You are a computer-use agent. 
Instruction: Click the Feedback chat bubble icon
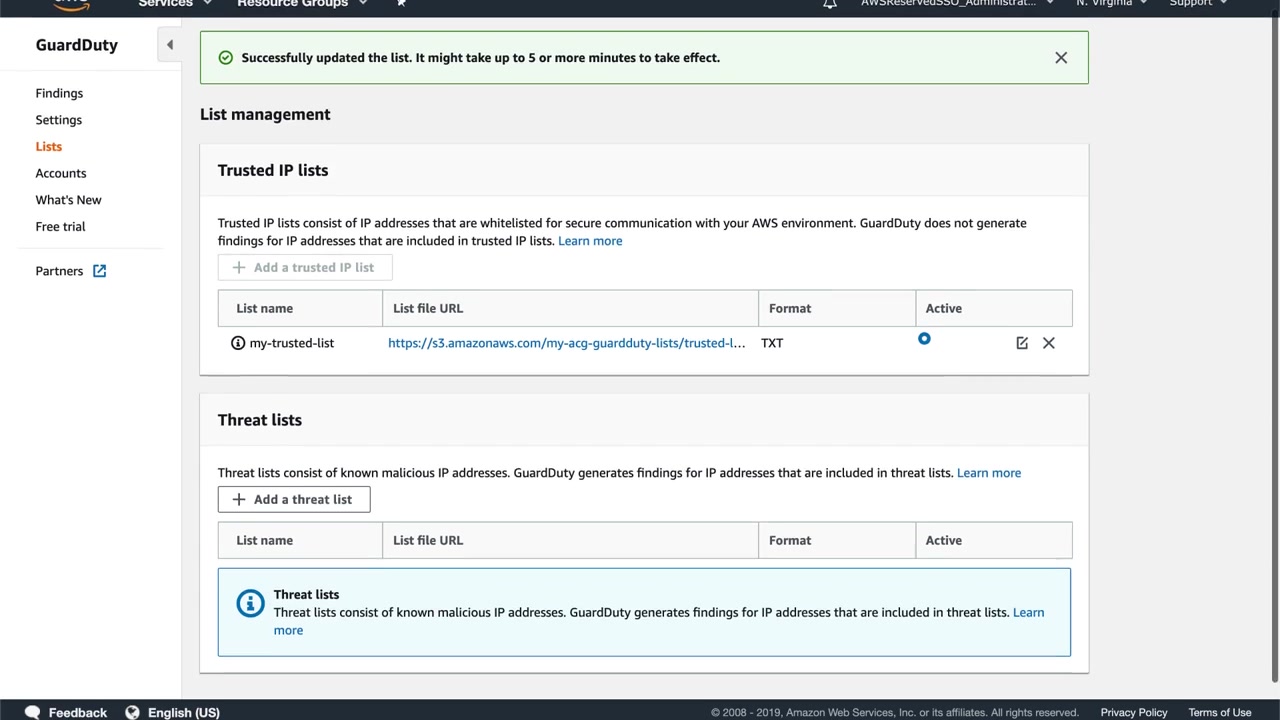coord(32,712)
